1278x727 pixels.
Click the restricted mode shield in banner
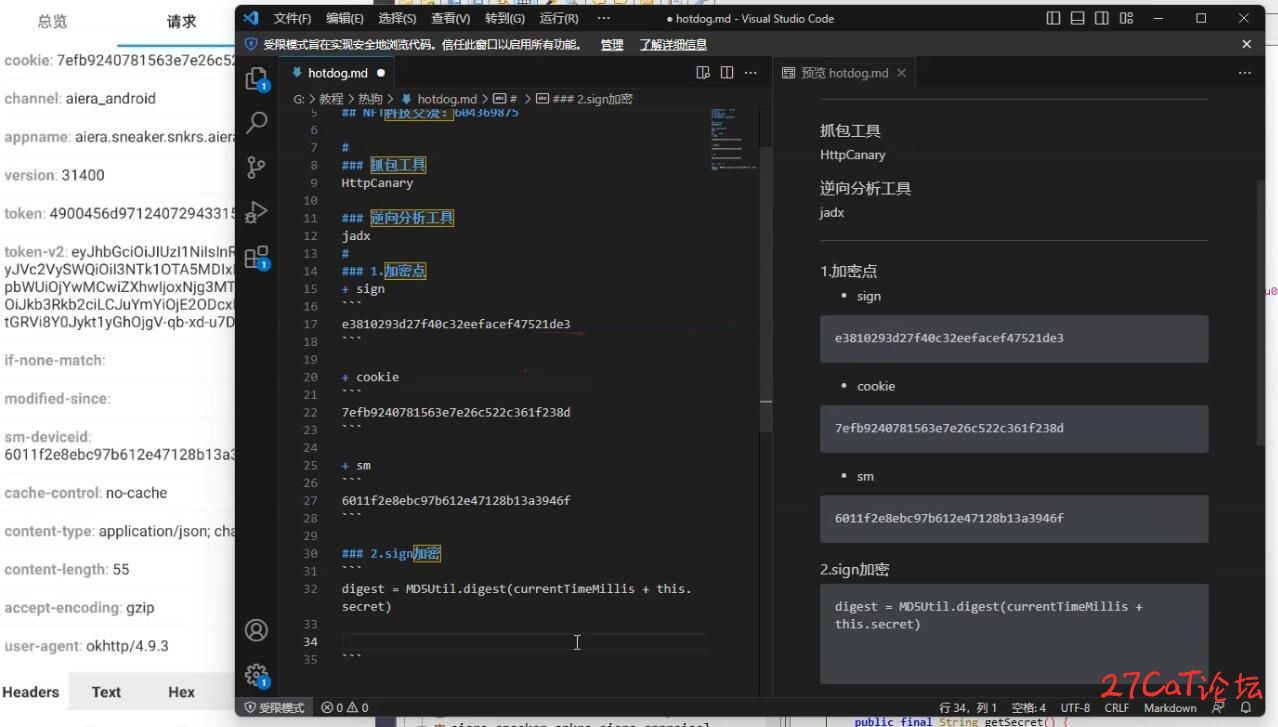tap(251, 44)
